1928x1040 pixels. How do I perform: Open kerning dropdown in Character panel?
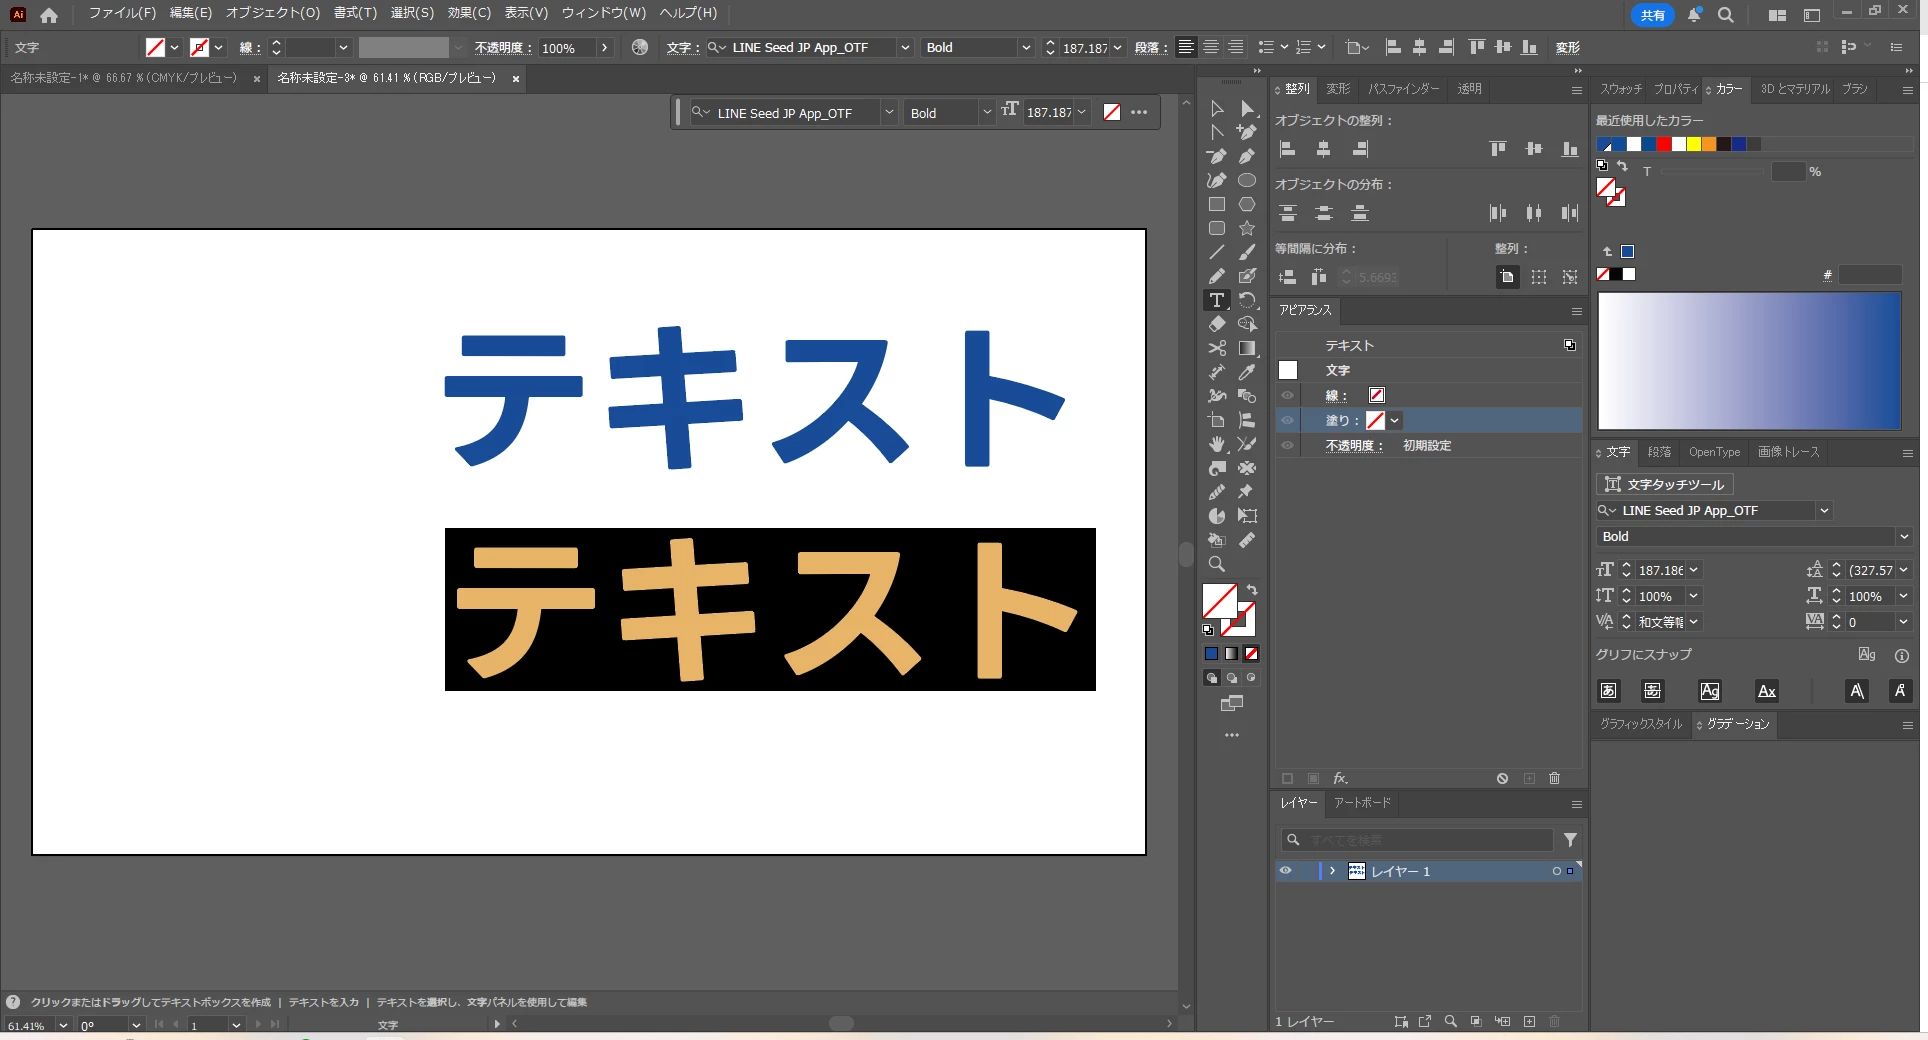click(1693, 622)
